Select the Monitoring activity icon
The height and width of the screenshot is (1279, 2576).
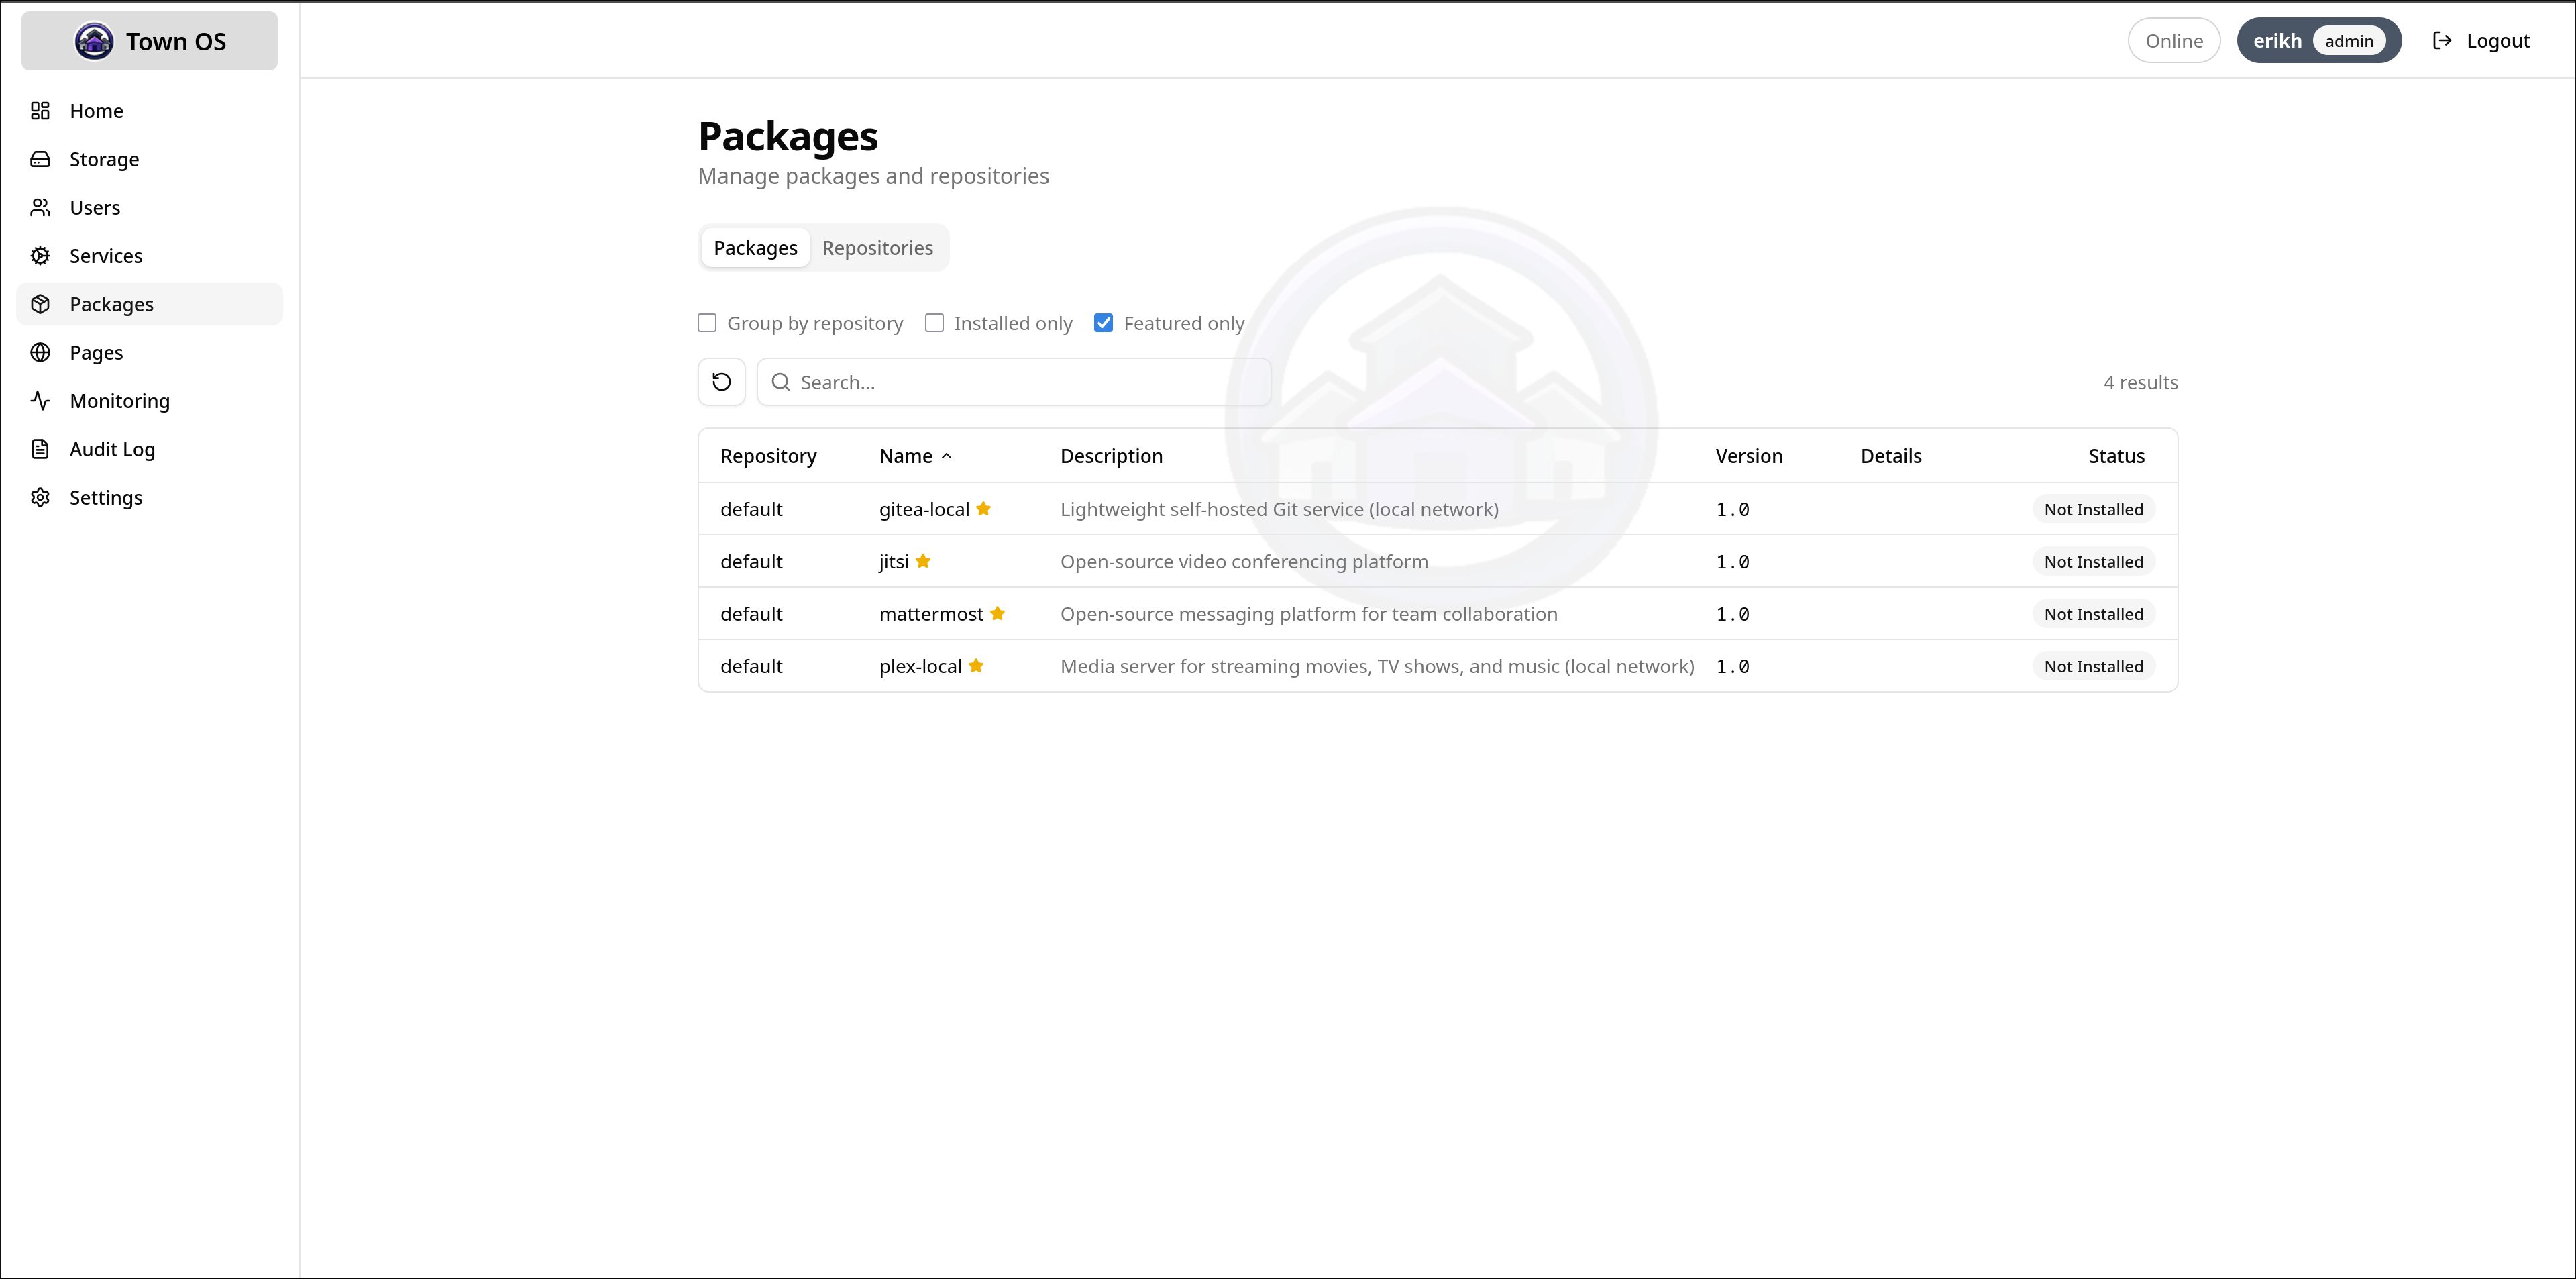[x=41, y=400]
